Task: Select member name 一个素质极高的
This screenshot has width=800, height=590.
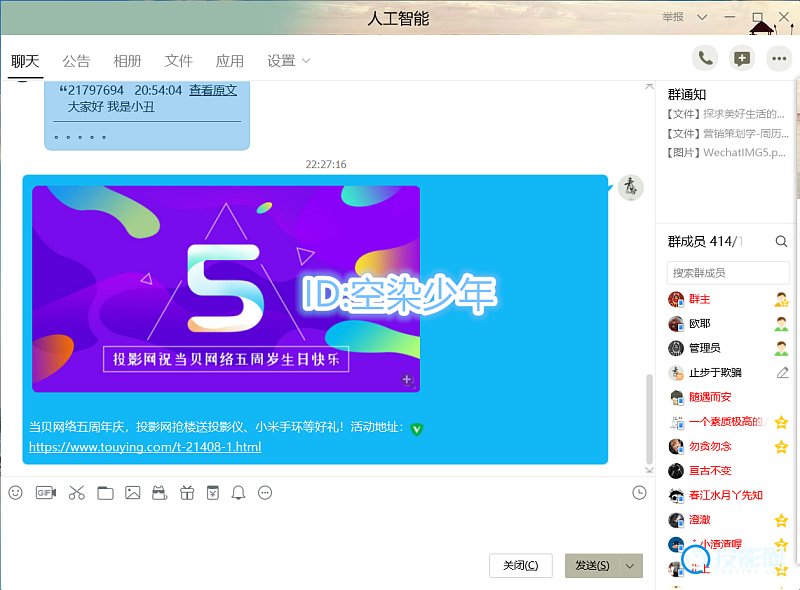Action: pyautogui.click(x=727, y=422)
